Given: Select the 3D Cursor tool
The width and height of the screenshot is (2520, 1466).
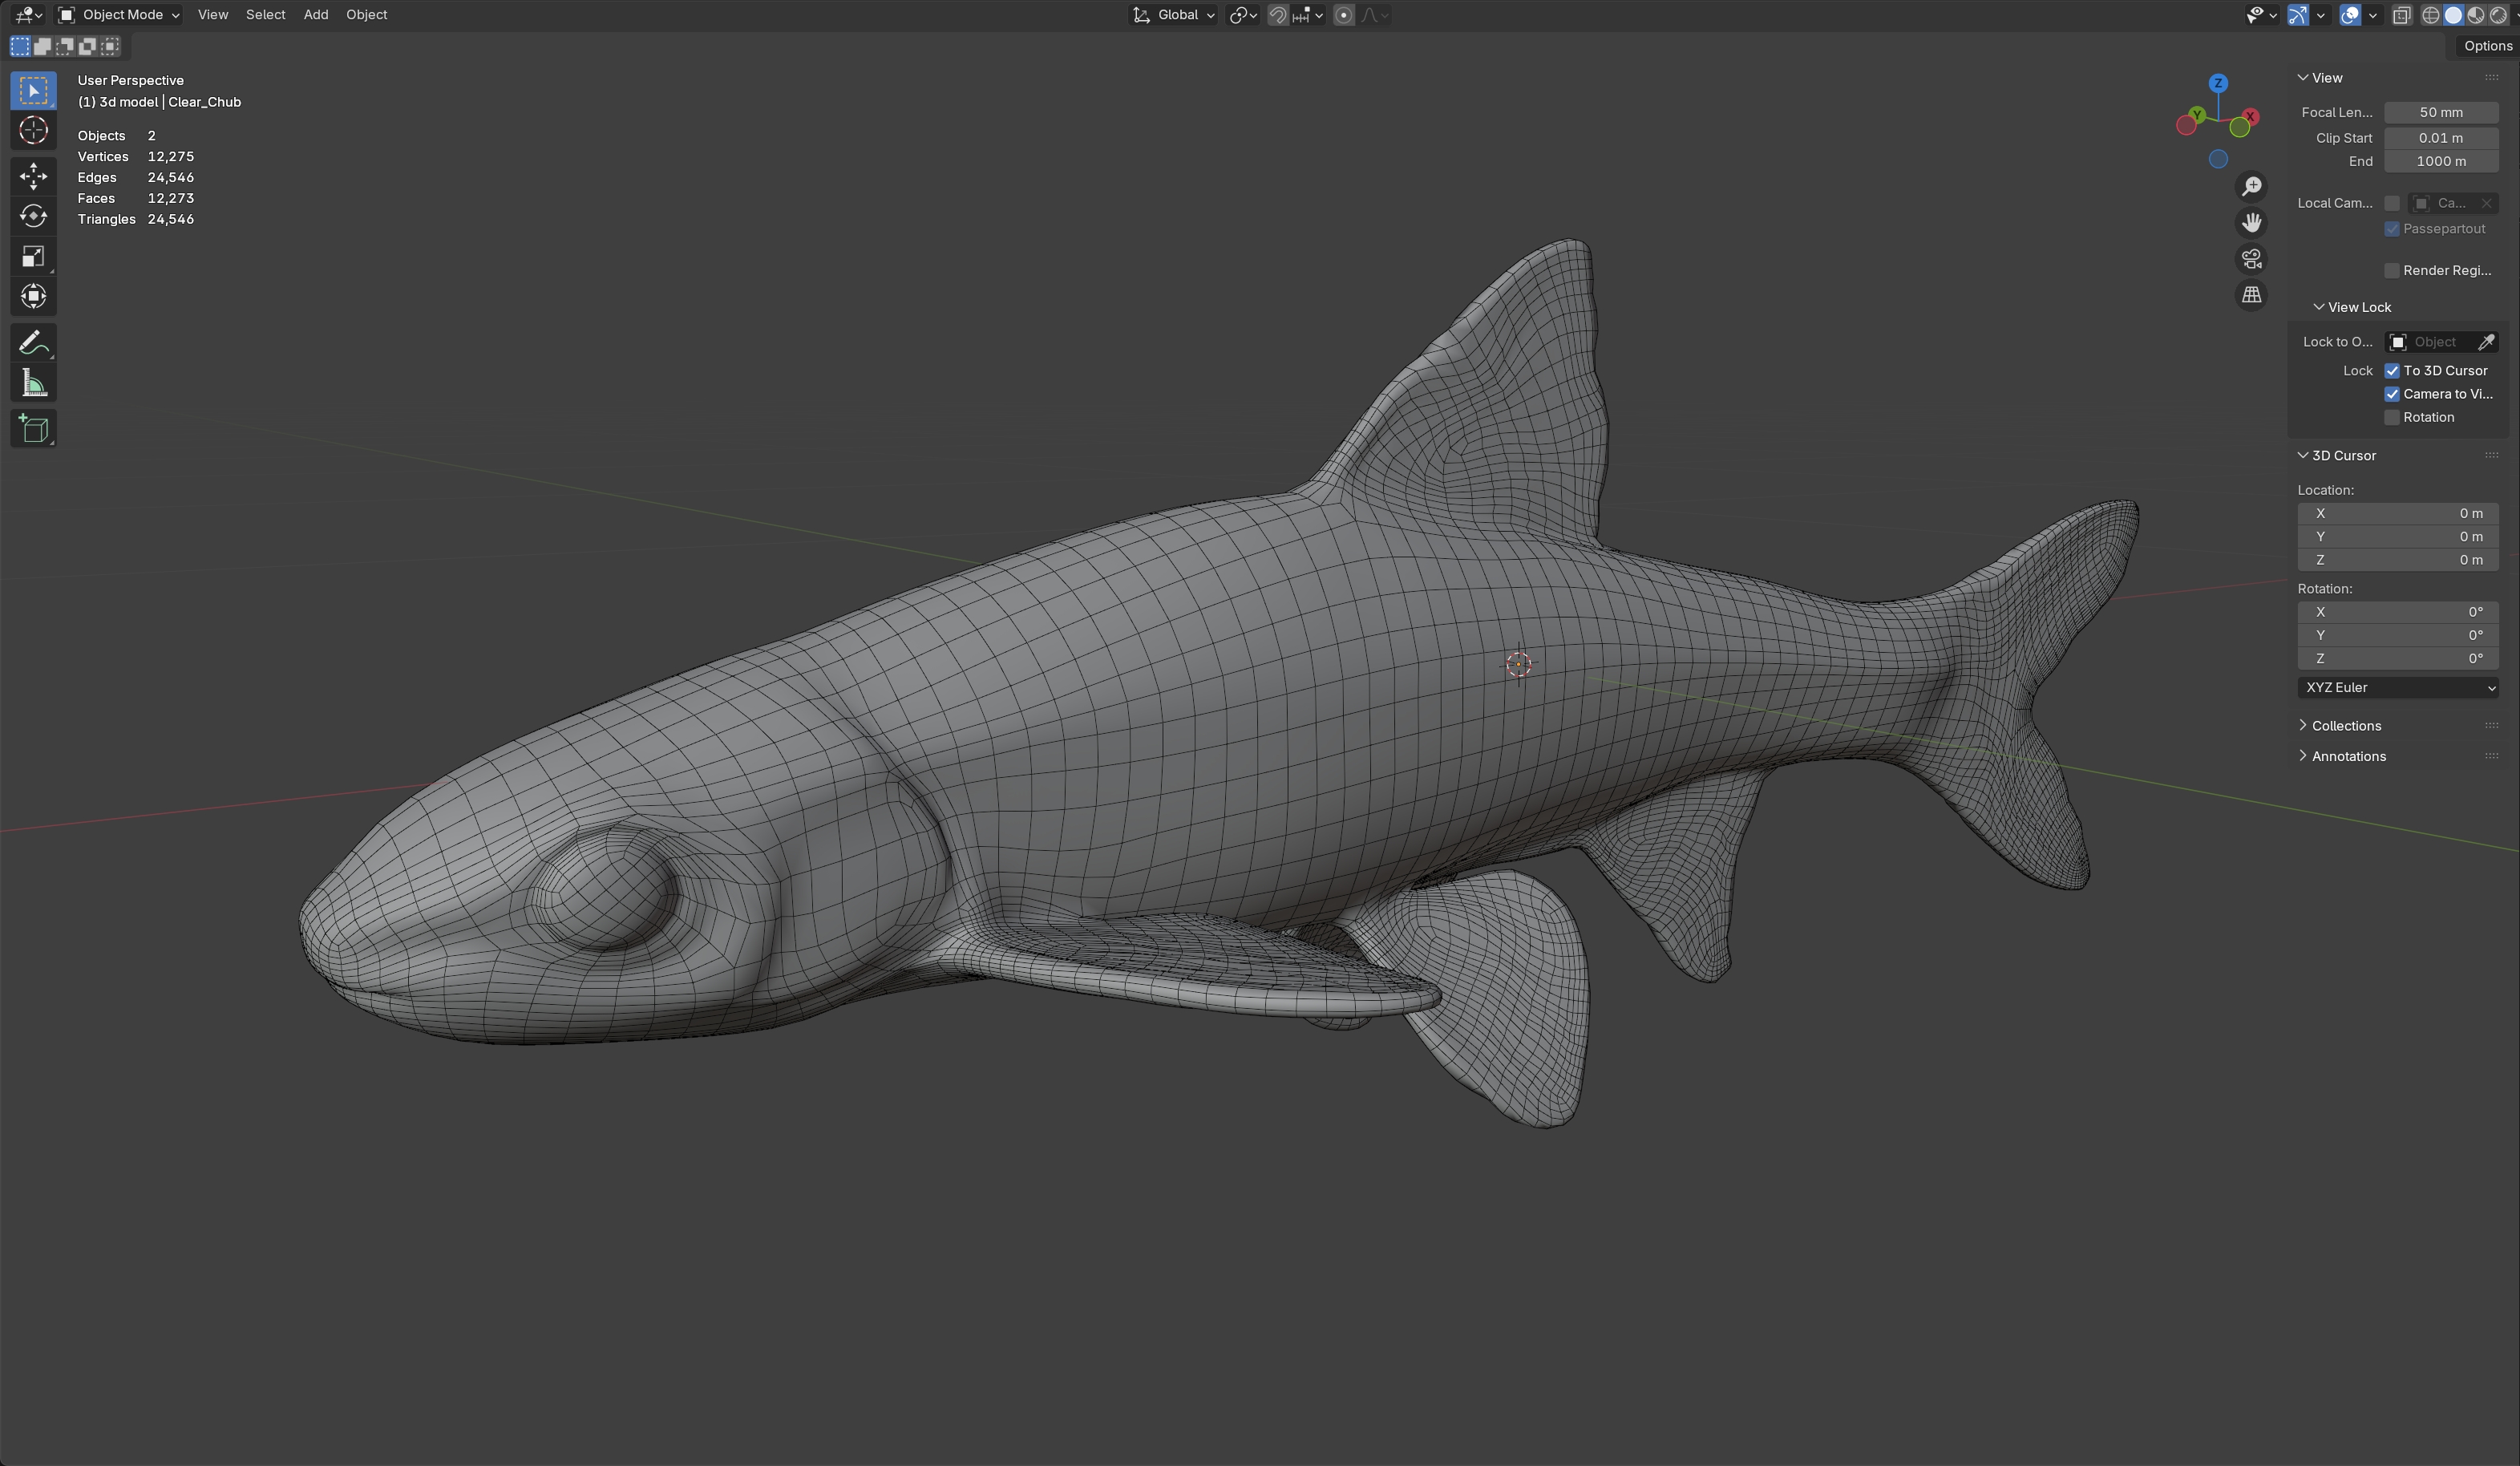Looking at the screenshot, I should 33,131.
